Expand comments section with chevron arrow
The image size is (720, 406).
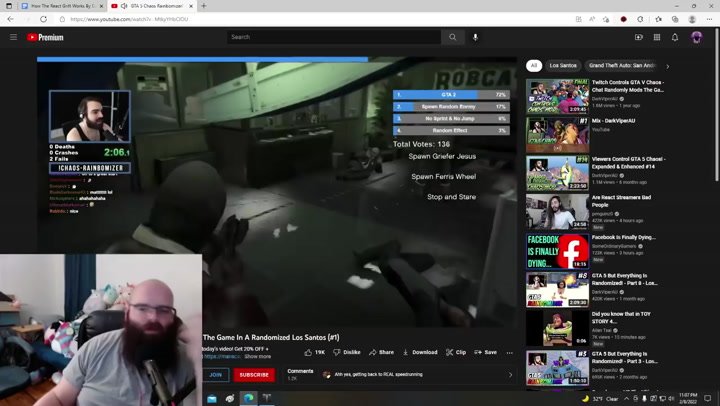[510, 375]
